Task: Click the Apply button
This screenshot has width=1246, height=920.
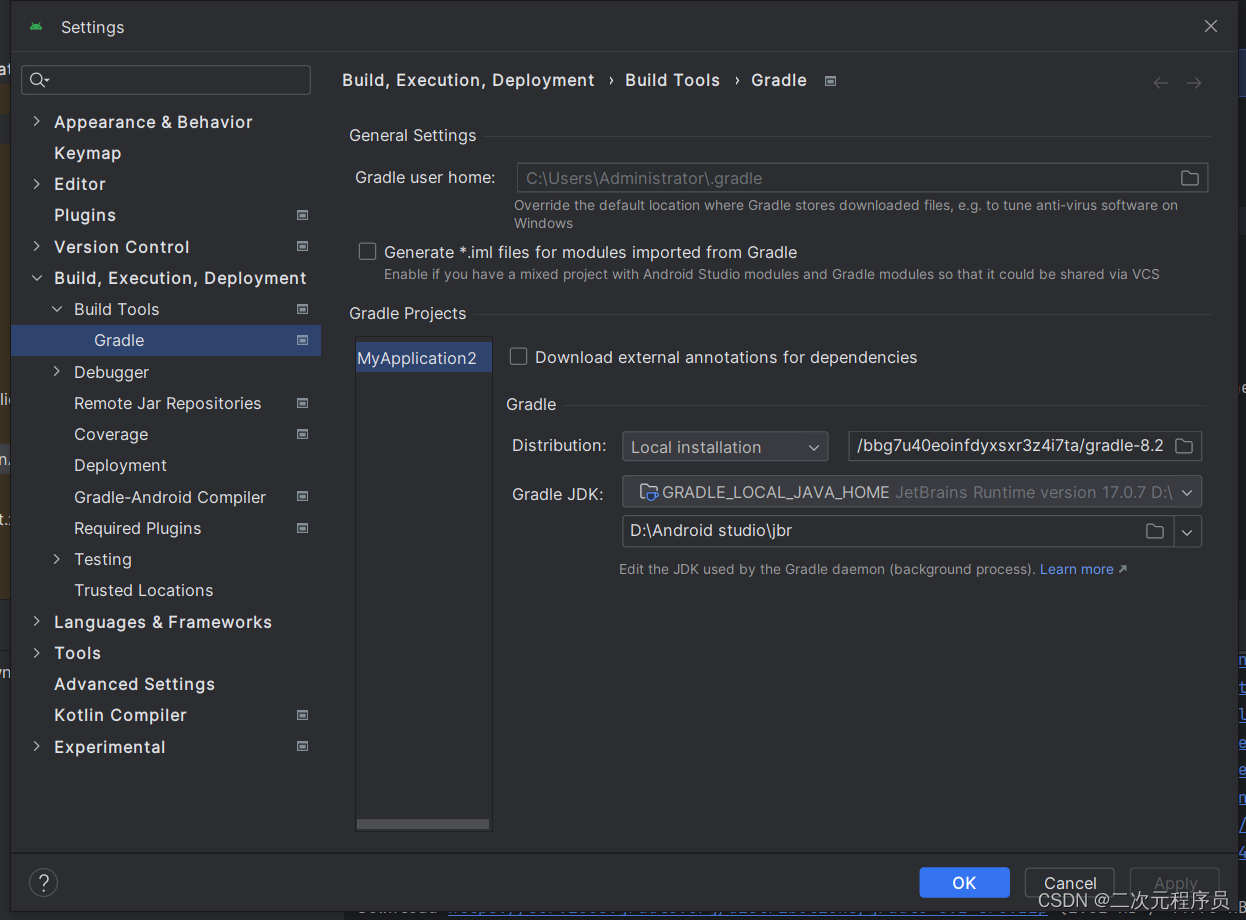Action: click(x=1175, y=882)
